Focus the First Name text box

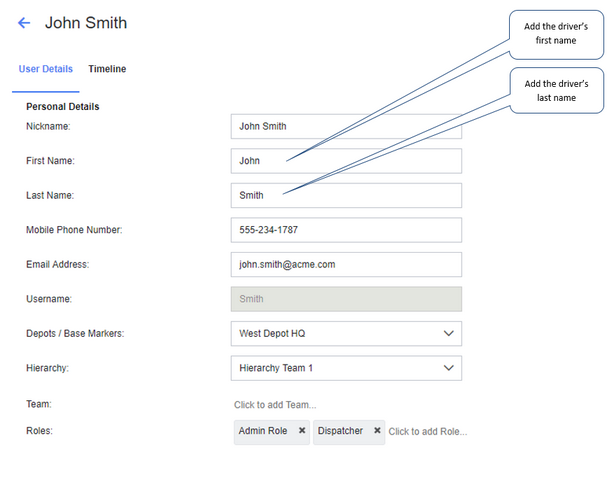pyautogui.click(x=346, y=161)
